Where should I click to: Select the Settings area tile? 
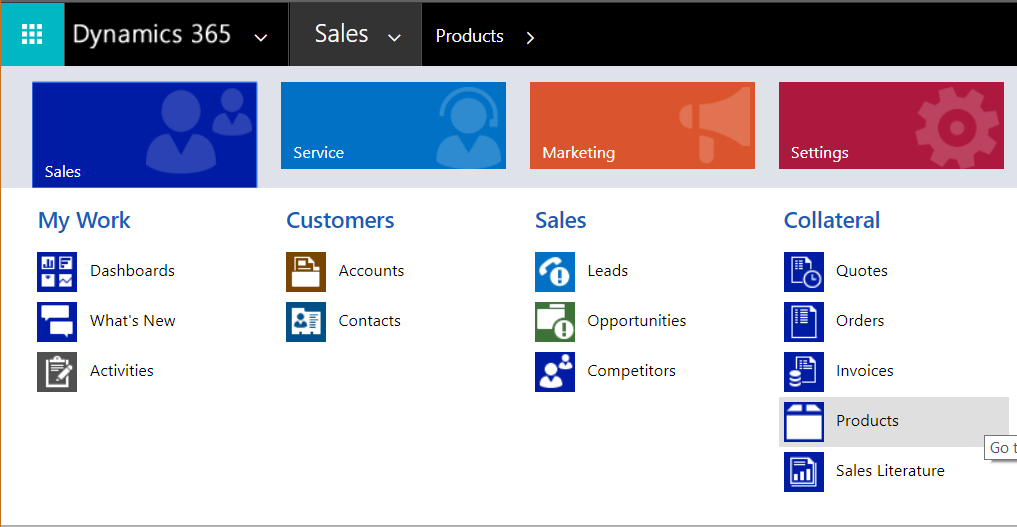pyautogui.click(x=891, y=125)
